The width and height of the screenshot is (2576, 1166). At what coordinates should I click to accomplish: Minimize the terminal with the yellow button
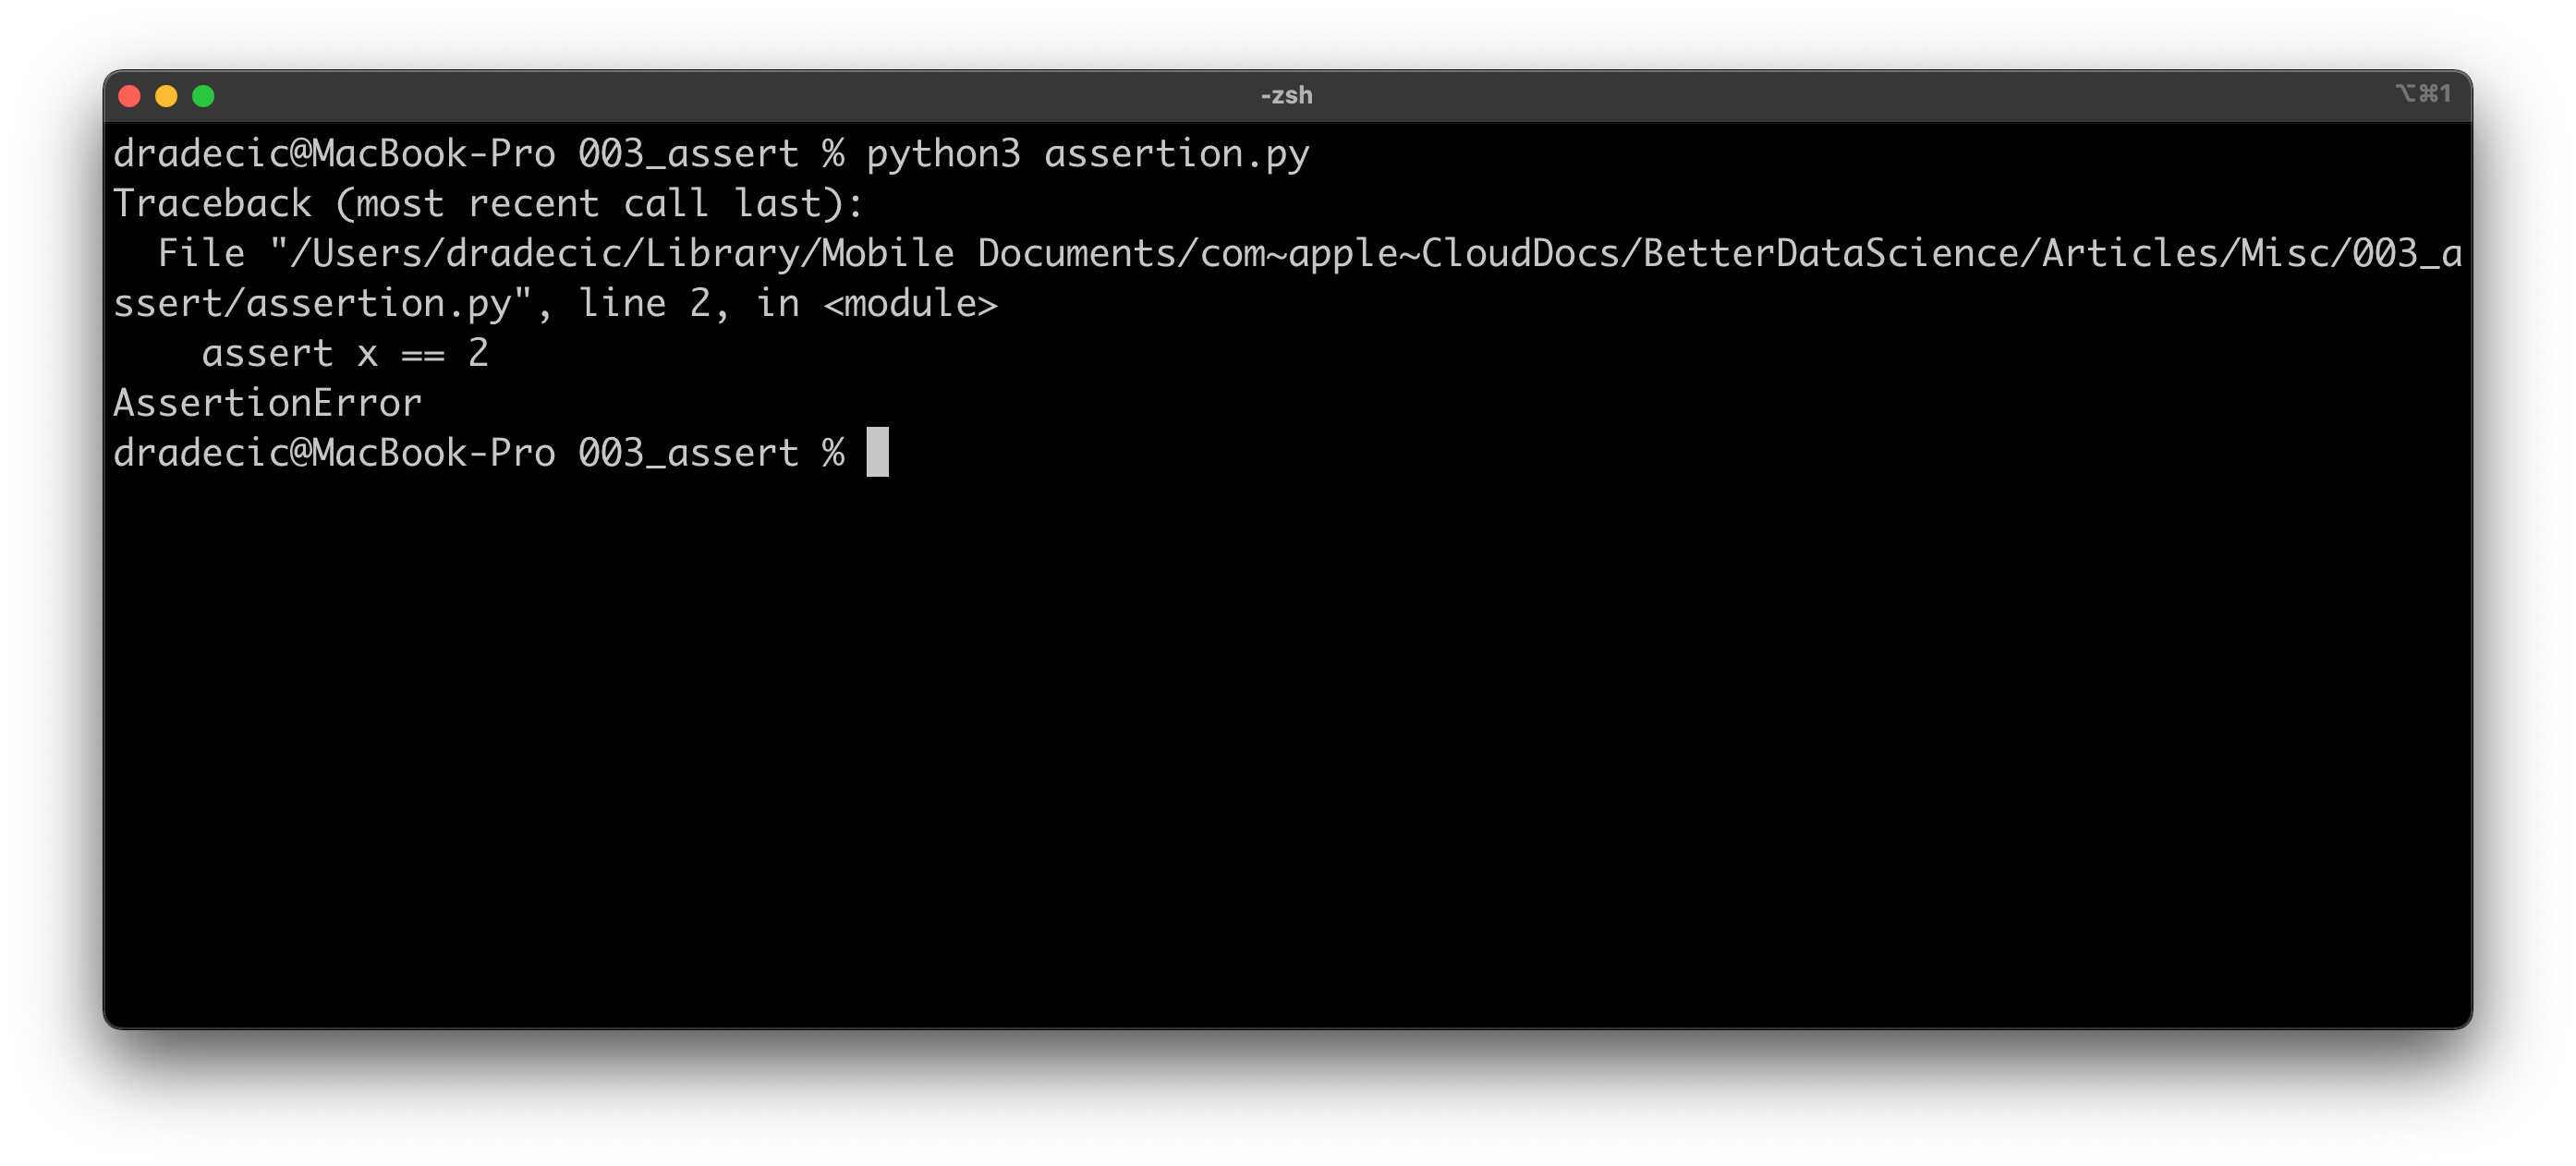pyautogui.click(x=166, y=96)
